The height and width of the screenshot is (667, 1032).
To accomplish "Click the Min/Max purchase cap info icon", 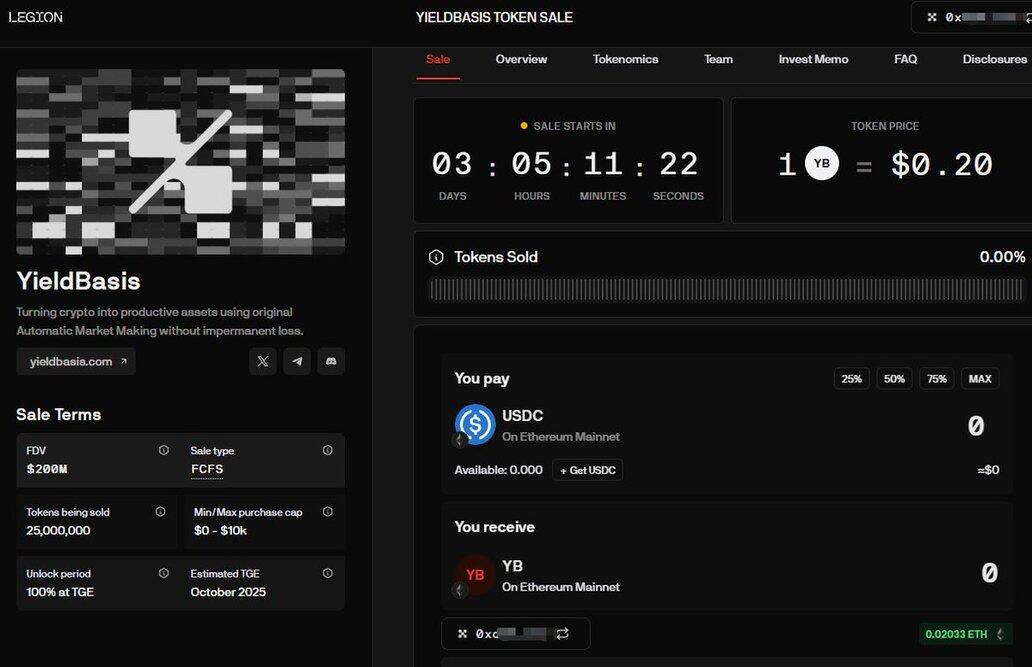I will pyautogui.click(x=328, y=512).
